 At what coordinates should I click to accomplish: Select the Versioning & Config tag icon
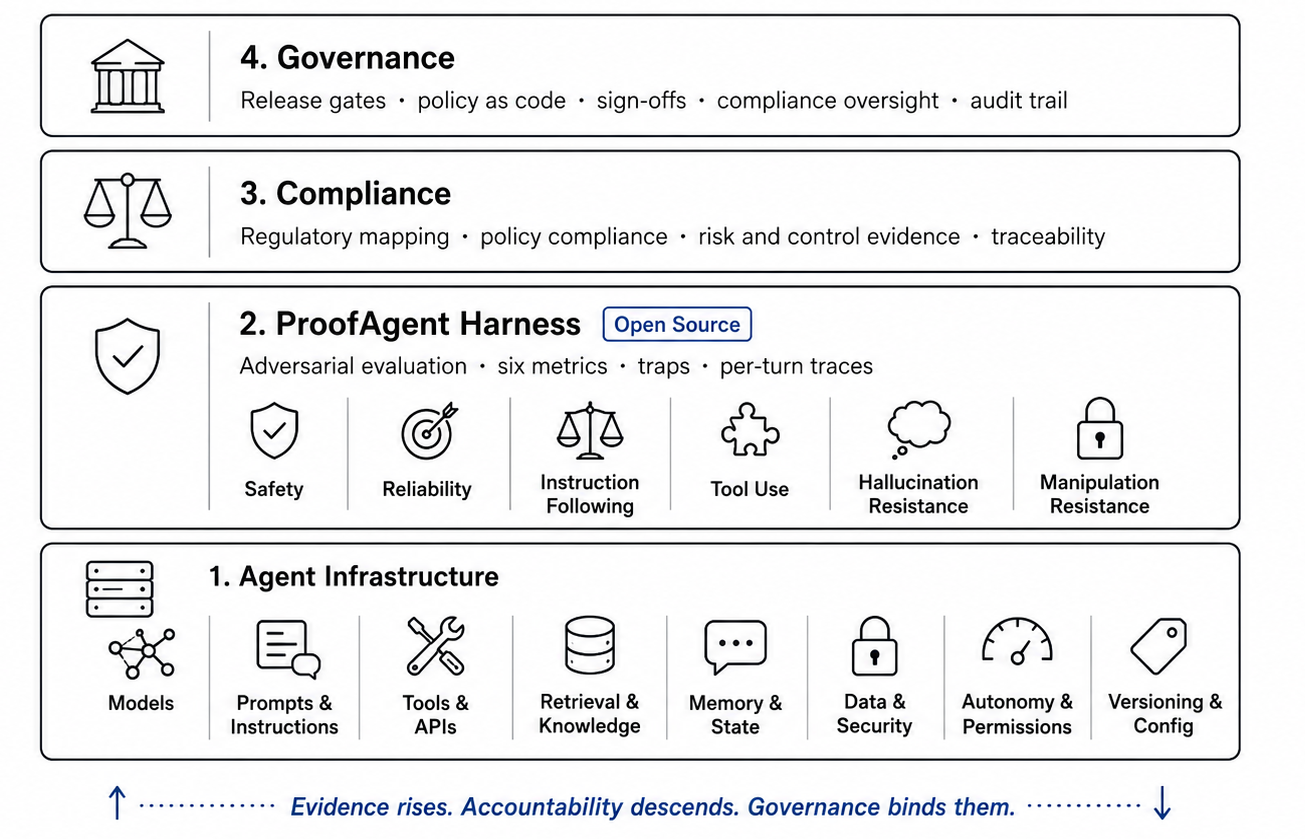(1159, 646)
